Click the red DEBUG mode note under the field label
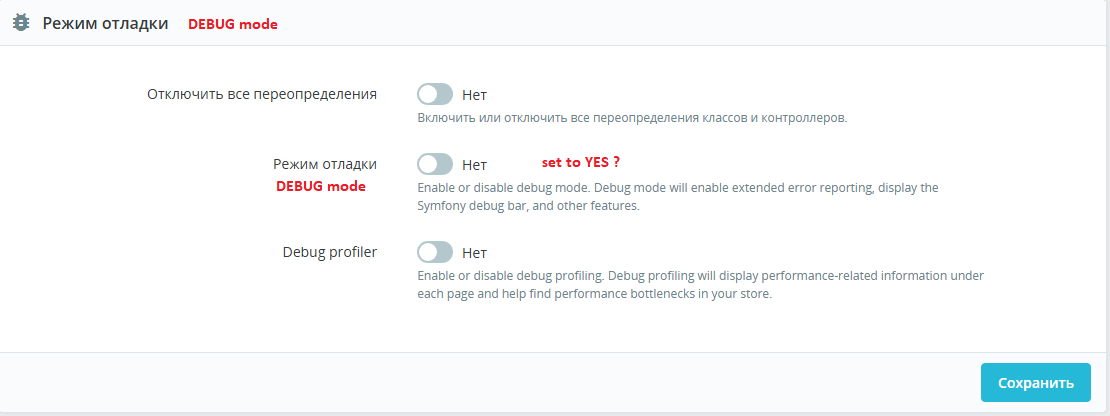This screenshot has width=1110, height=416. (x=321, y=186)
